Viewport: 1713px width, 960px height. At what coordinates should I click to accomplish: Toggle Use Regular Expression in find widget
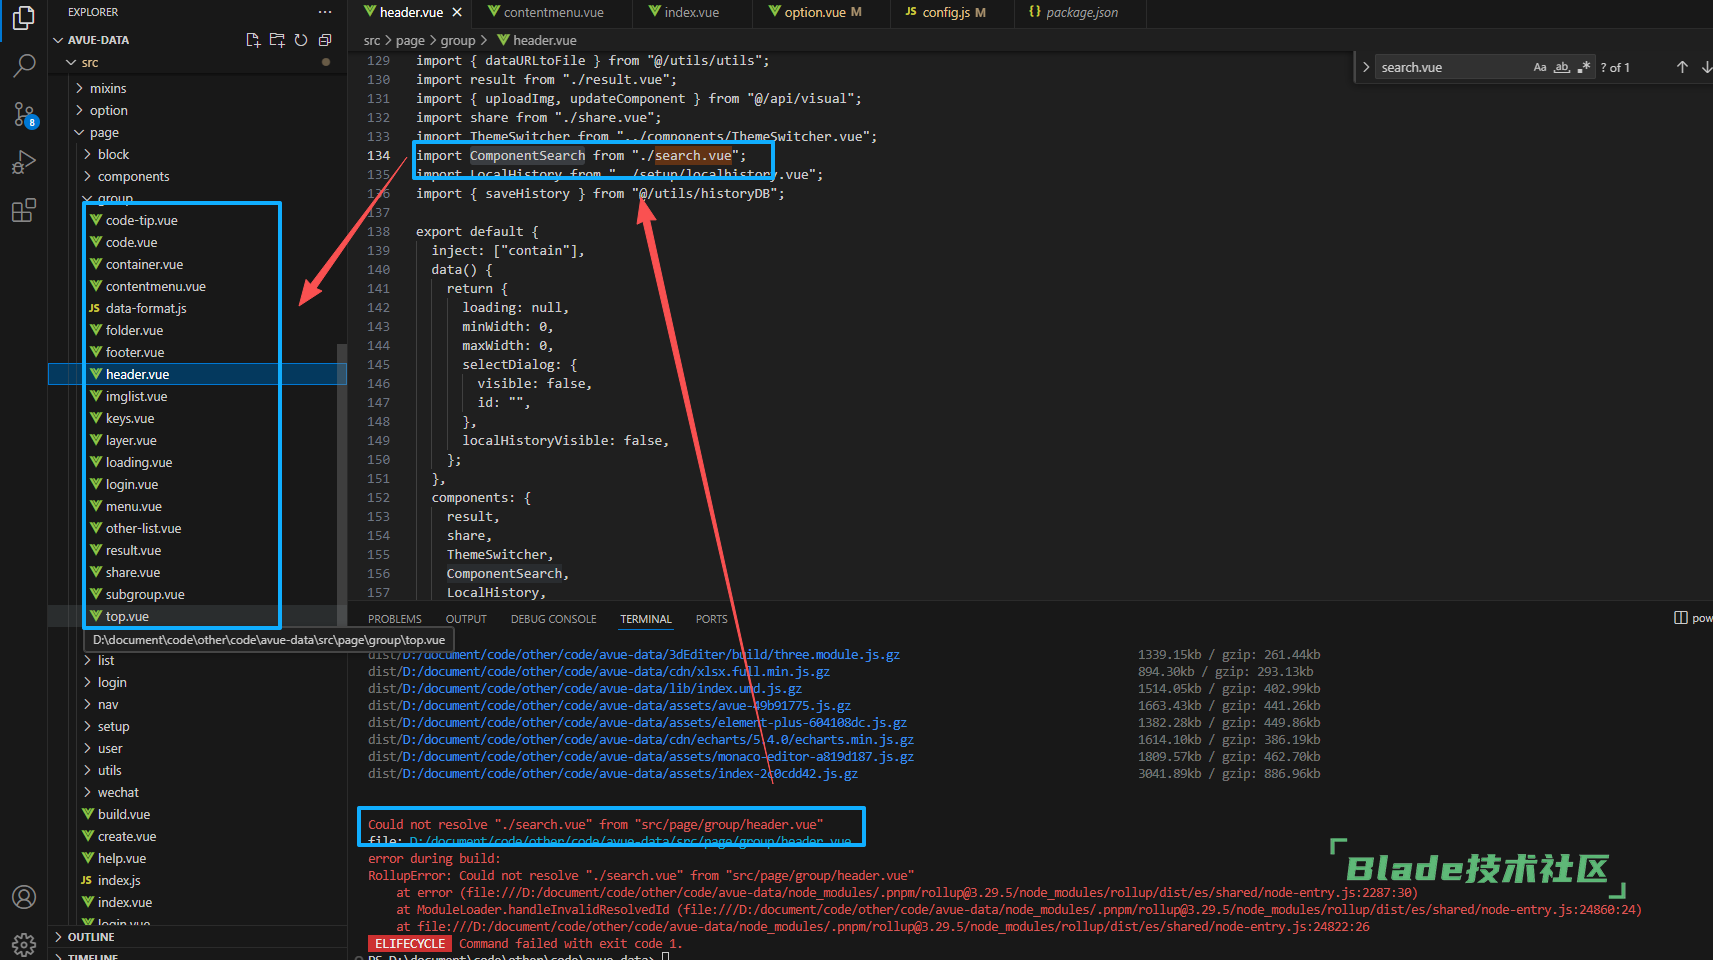[x=1583, y=67]
